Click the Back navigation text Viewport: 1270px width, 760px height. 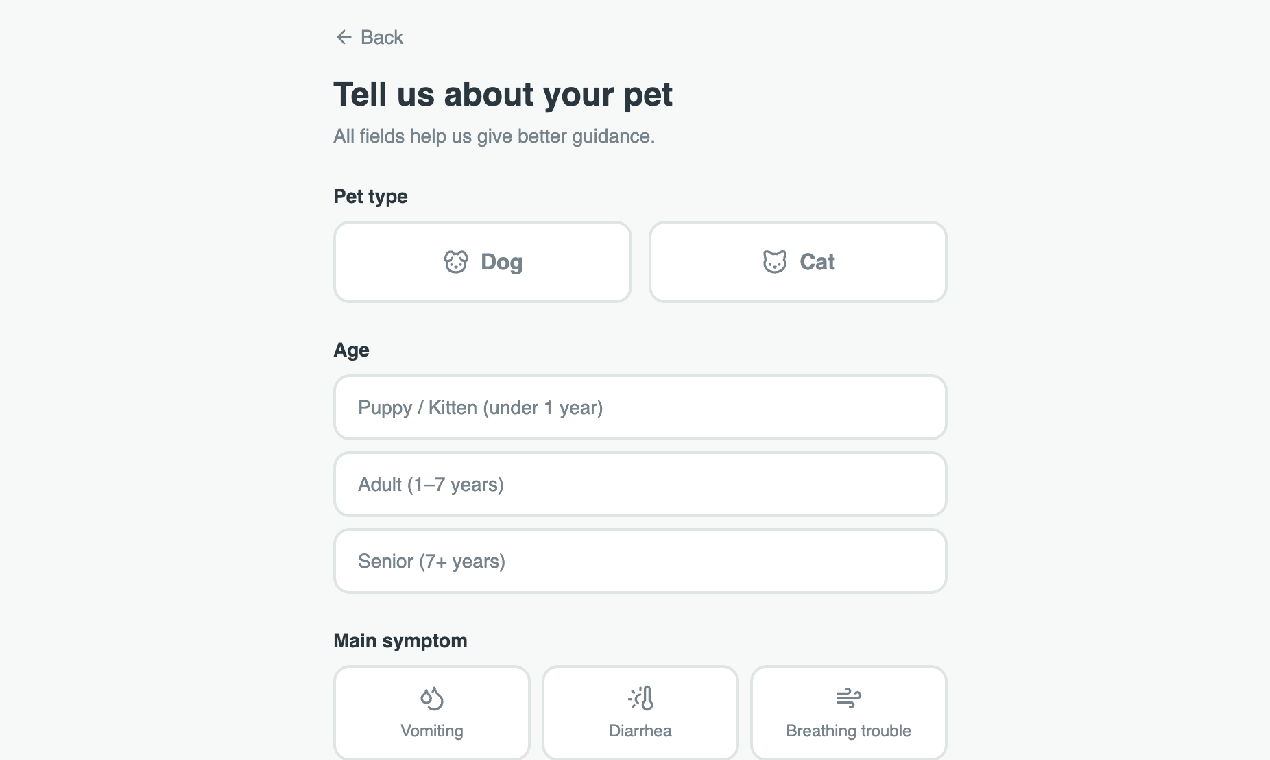click(x=381, y=37)
